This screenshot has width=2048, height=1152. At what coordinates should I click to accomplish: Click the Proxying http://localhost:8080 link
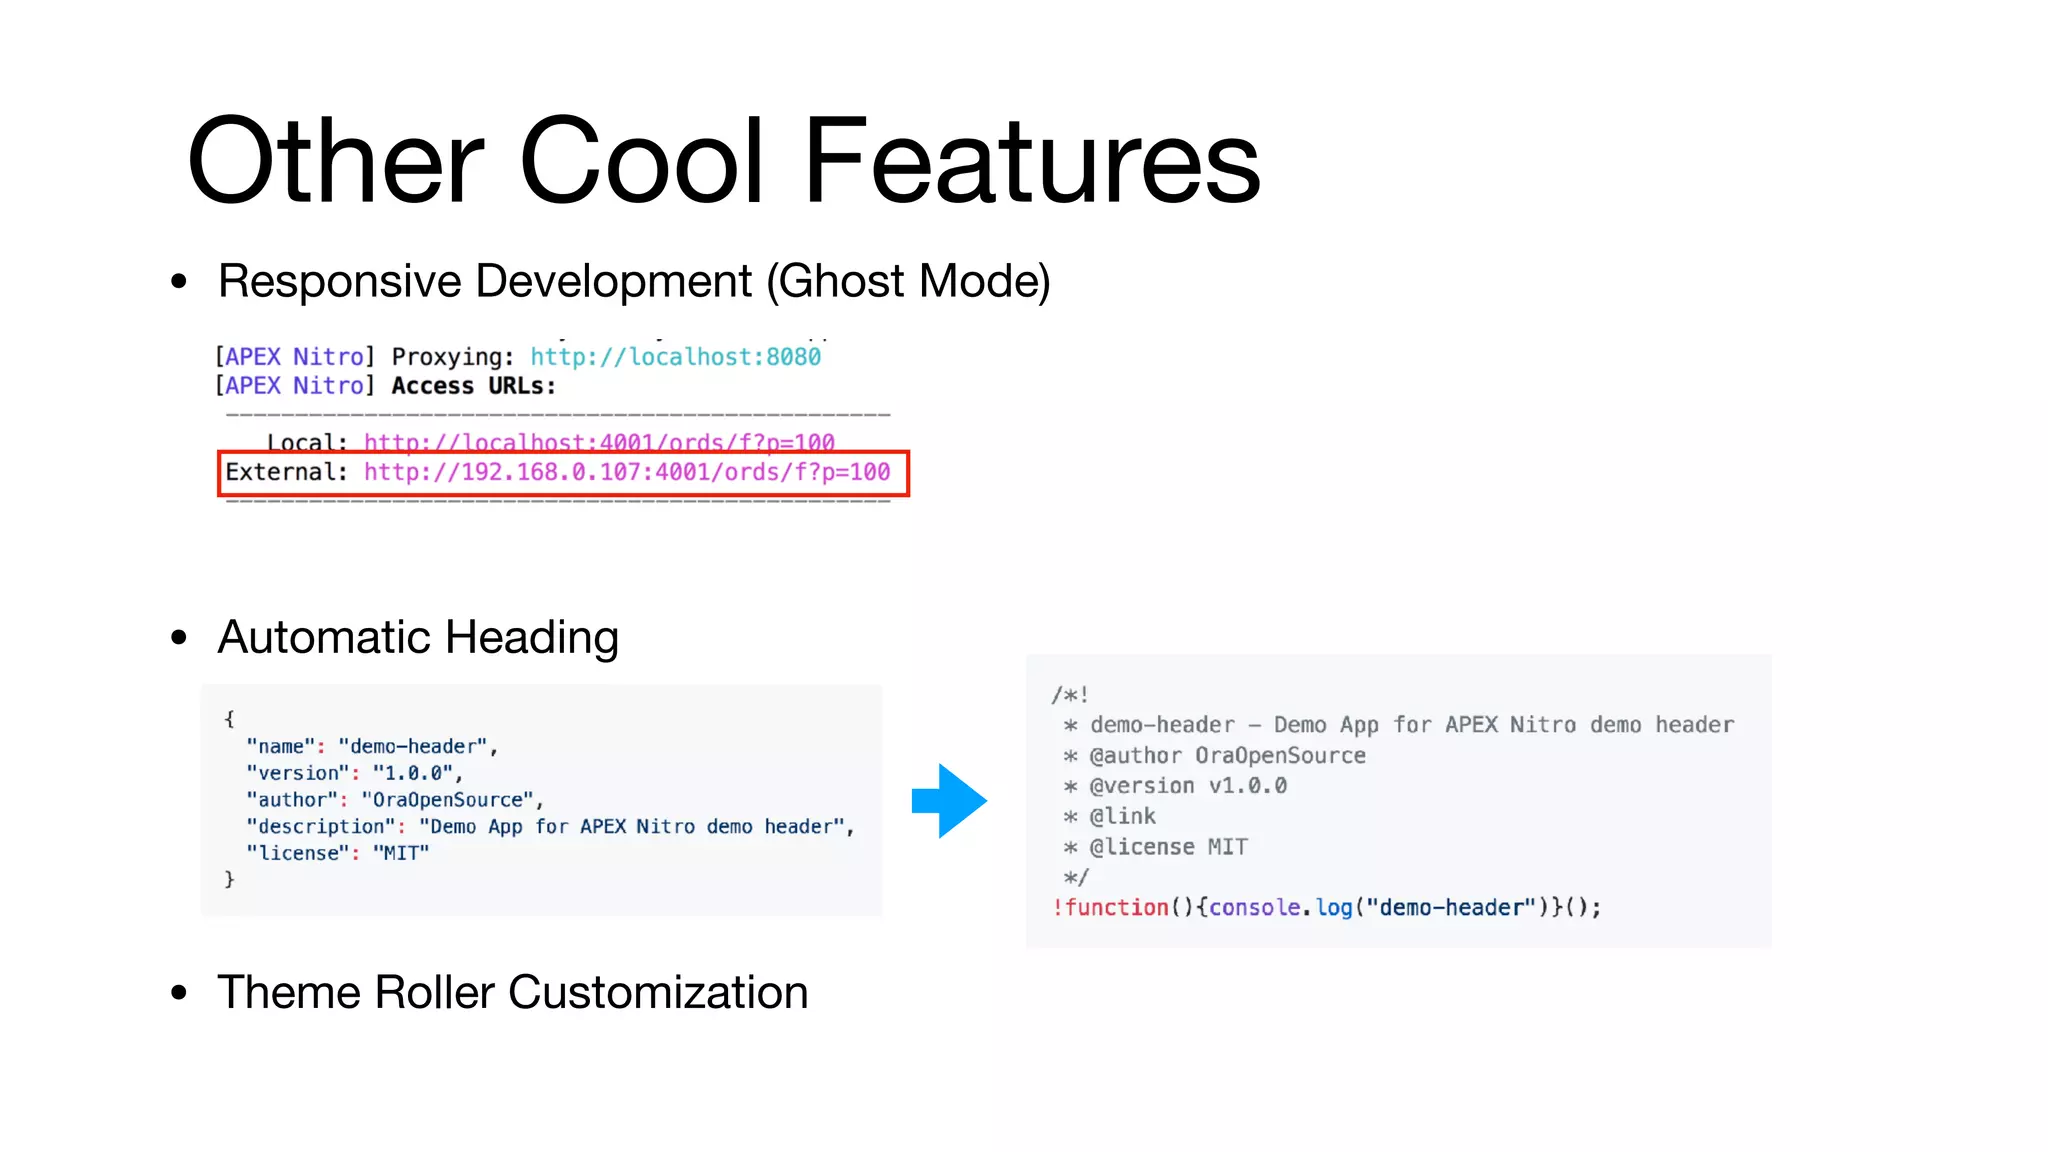tap(675, 357)
